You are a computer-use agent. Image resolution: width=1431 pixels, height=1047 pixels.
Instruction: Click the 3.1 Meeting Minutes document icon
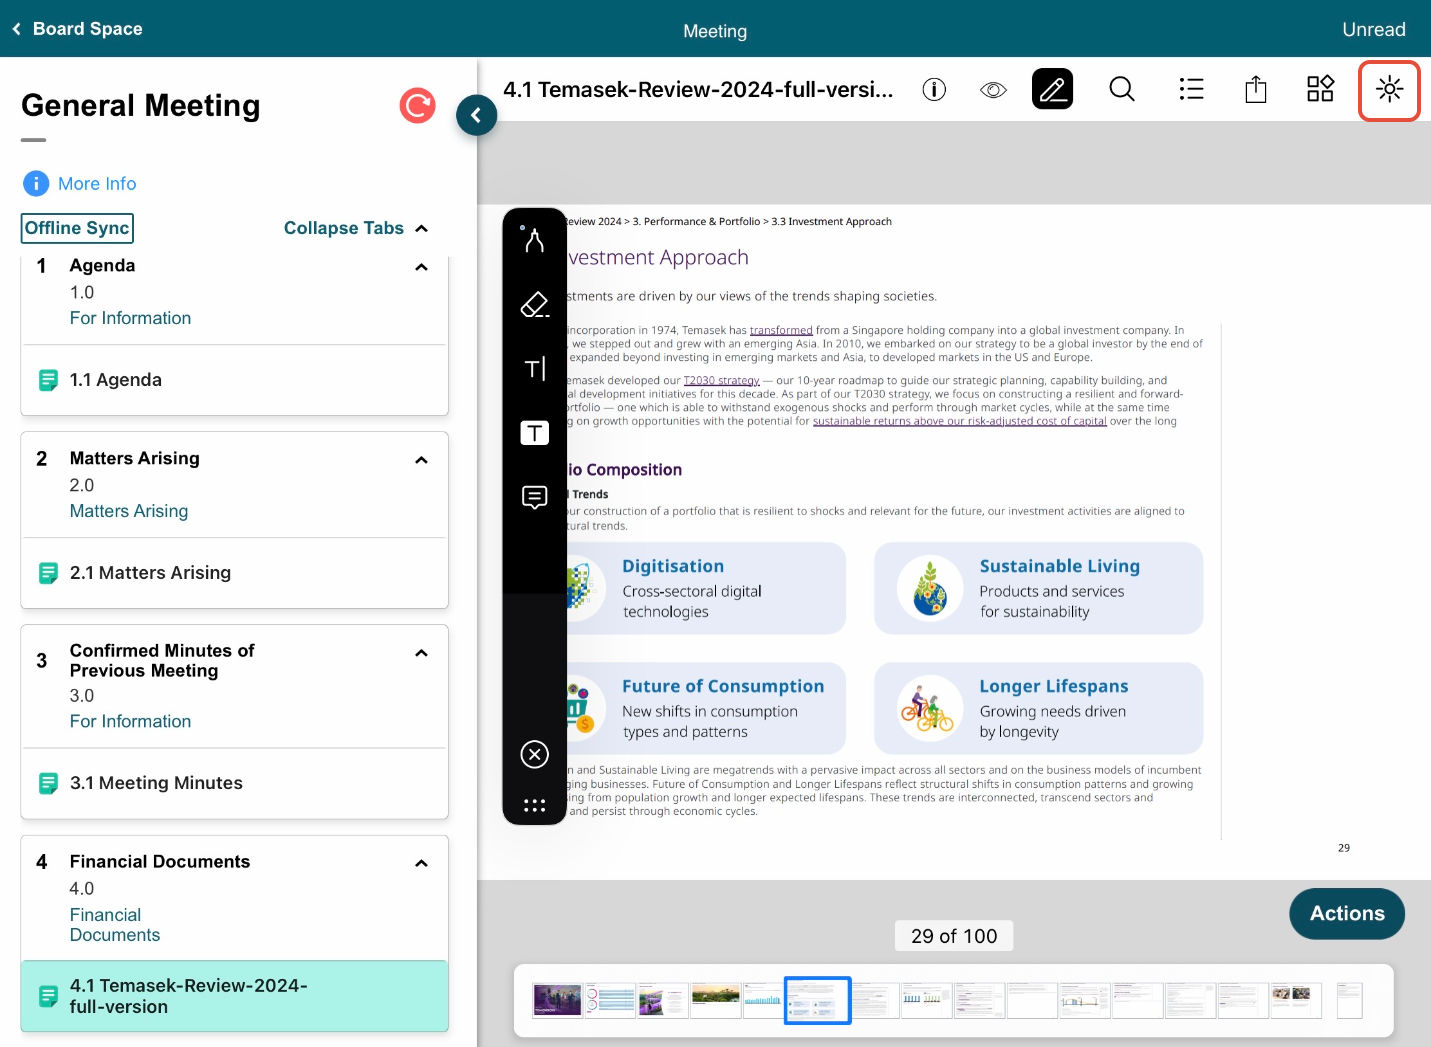pos(48,783)
